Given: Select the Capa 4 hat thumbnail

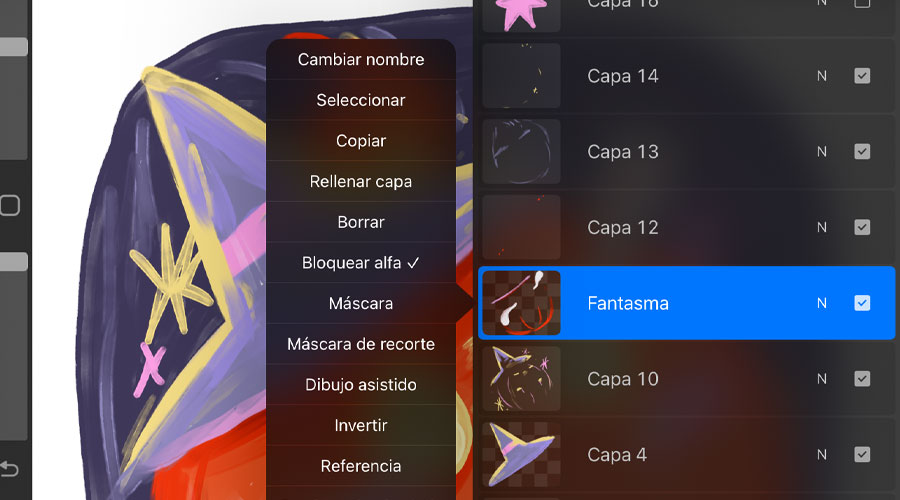Looking at the screenshot, I should pos(521,455).
